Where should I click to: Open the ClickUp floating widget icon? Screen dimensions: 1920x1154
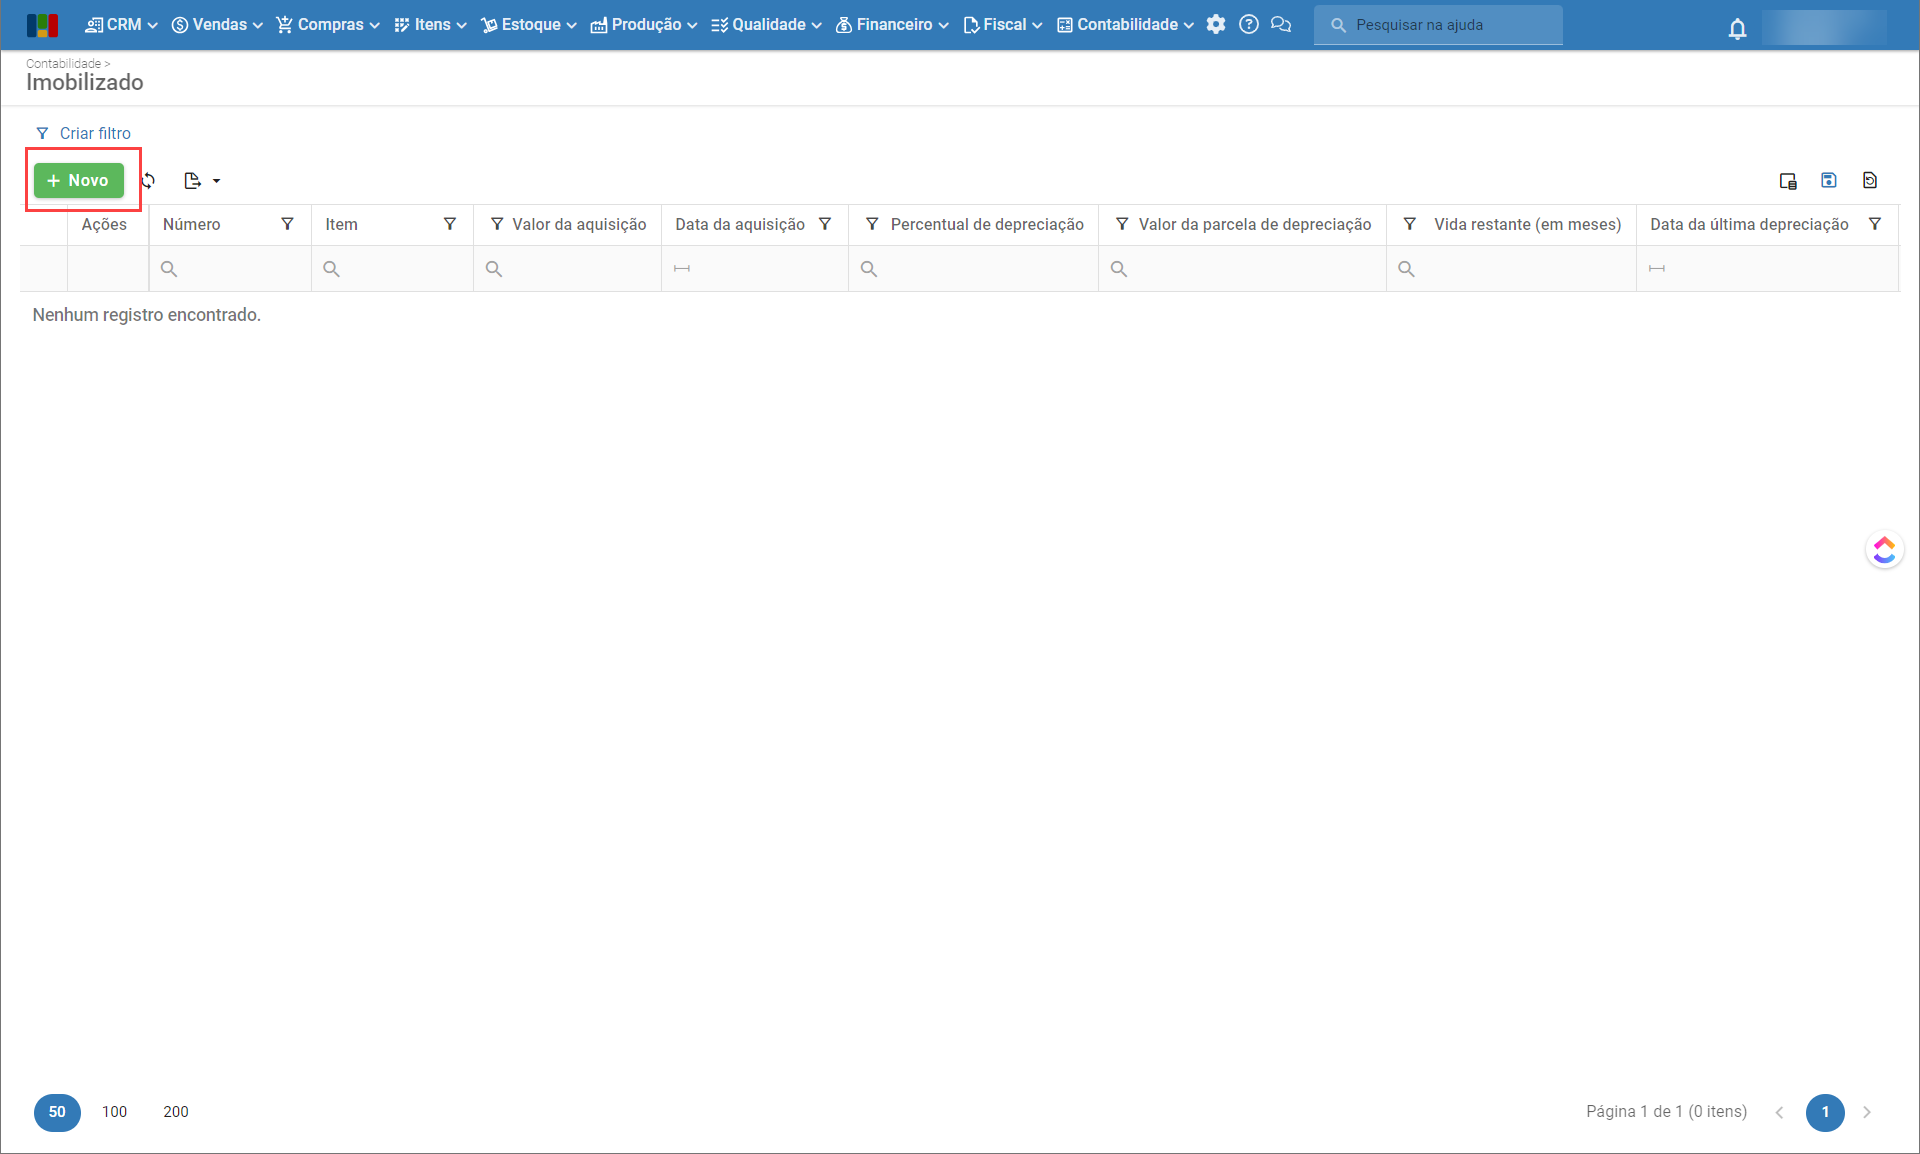pyautogui.click(x=1884, y=550)
